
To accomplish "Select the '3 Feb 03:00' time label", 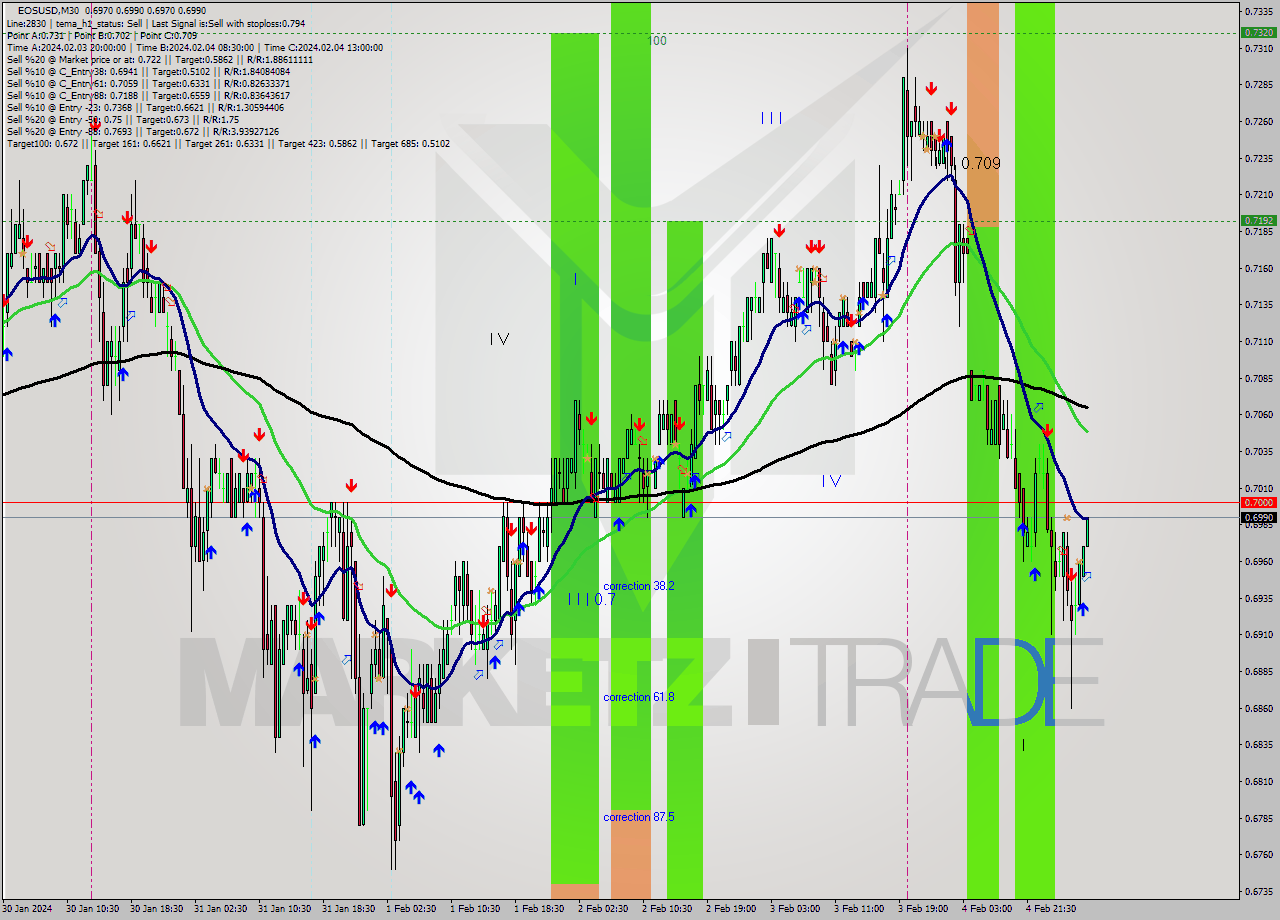I will click(795, 909).
